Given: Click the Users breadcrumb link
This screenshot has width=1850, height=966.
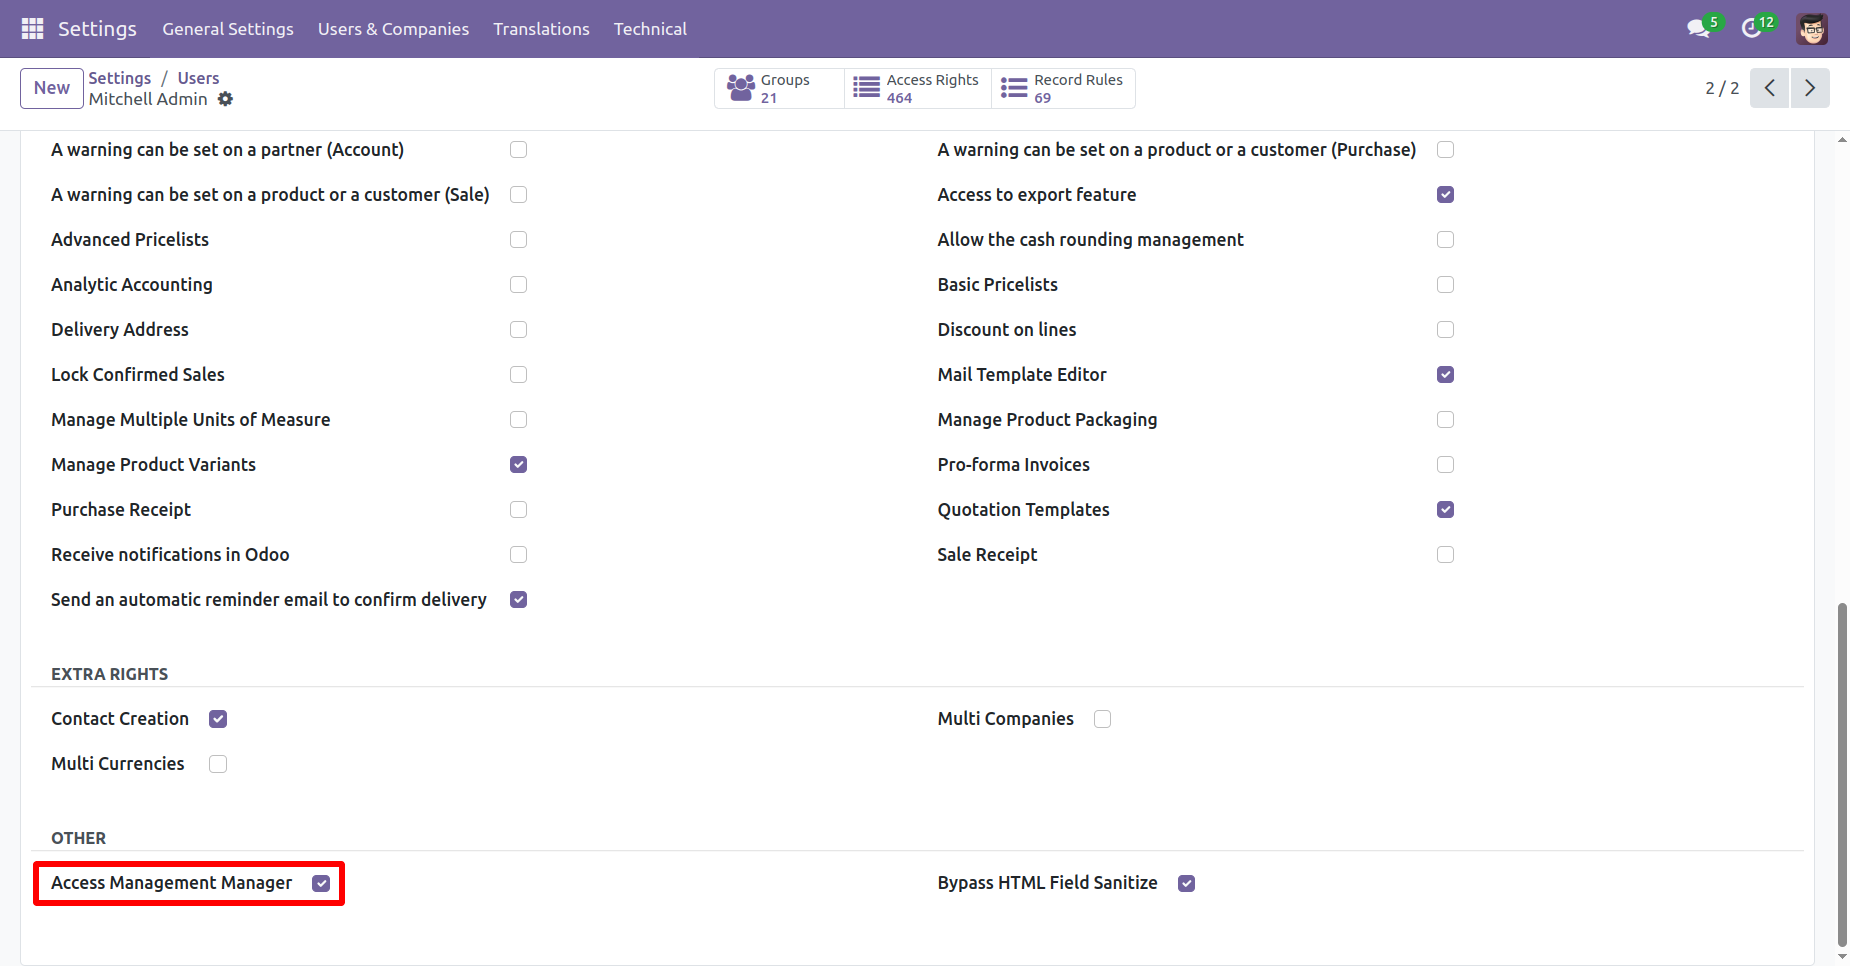Looking at the screenshot, I should point(198,78).
